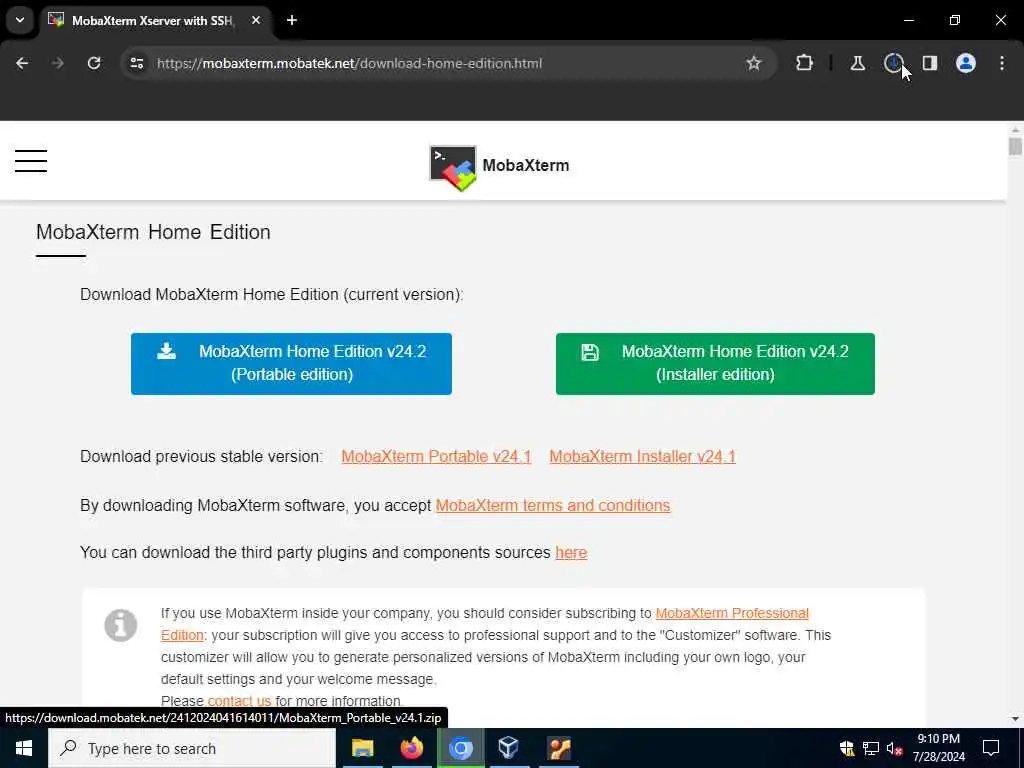Open File Explorer from taskbar
This screenshot has width=1024, height=768.
[362, 748]
